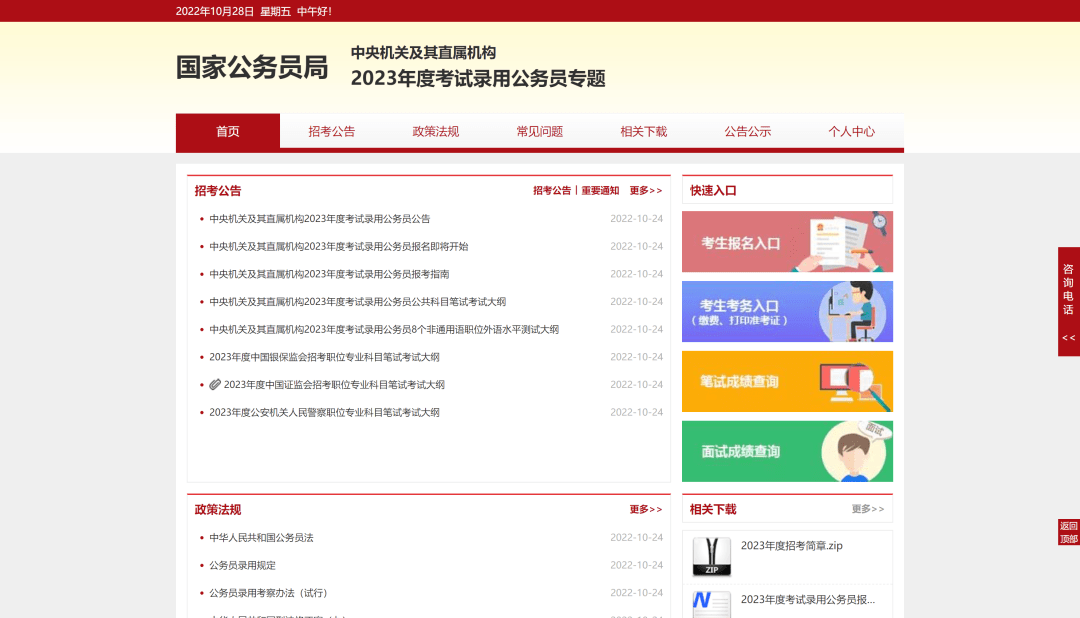Open 公务员录用考察办法（试行） link
Image resolution: width=1080 pixels, height=618 pixels.
[270, 593]
